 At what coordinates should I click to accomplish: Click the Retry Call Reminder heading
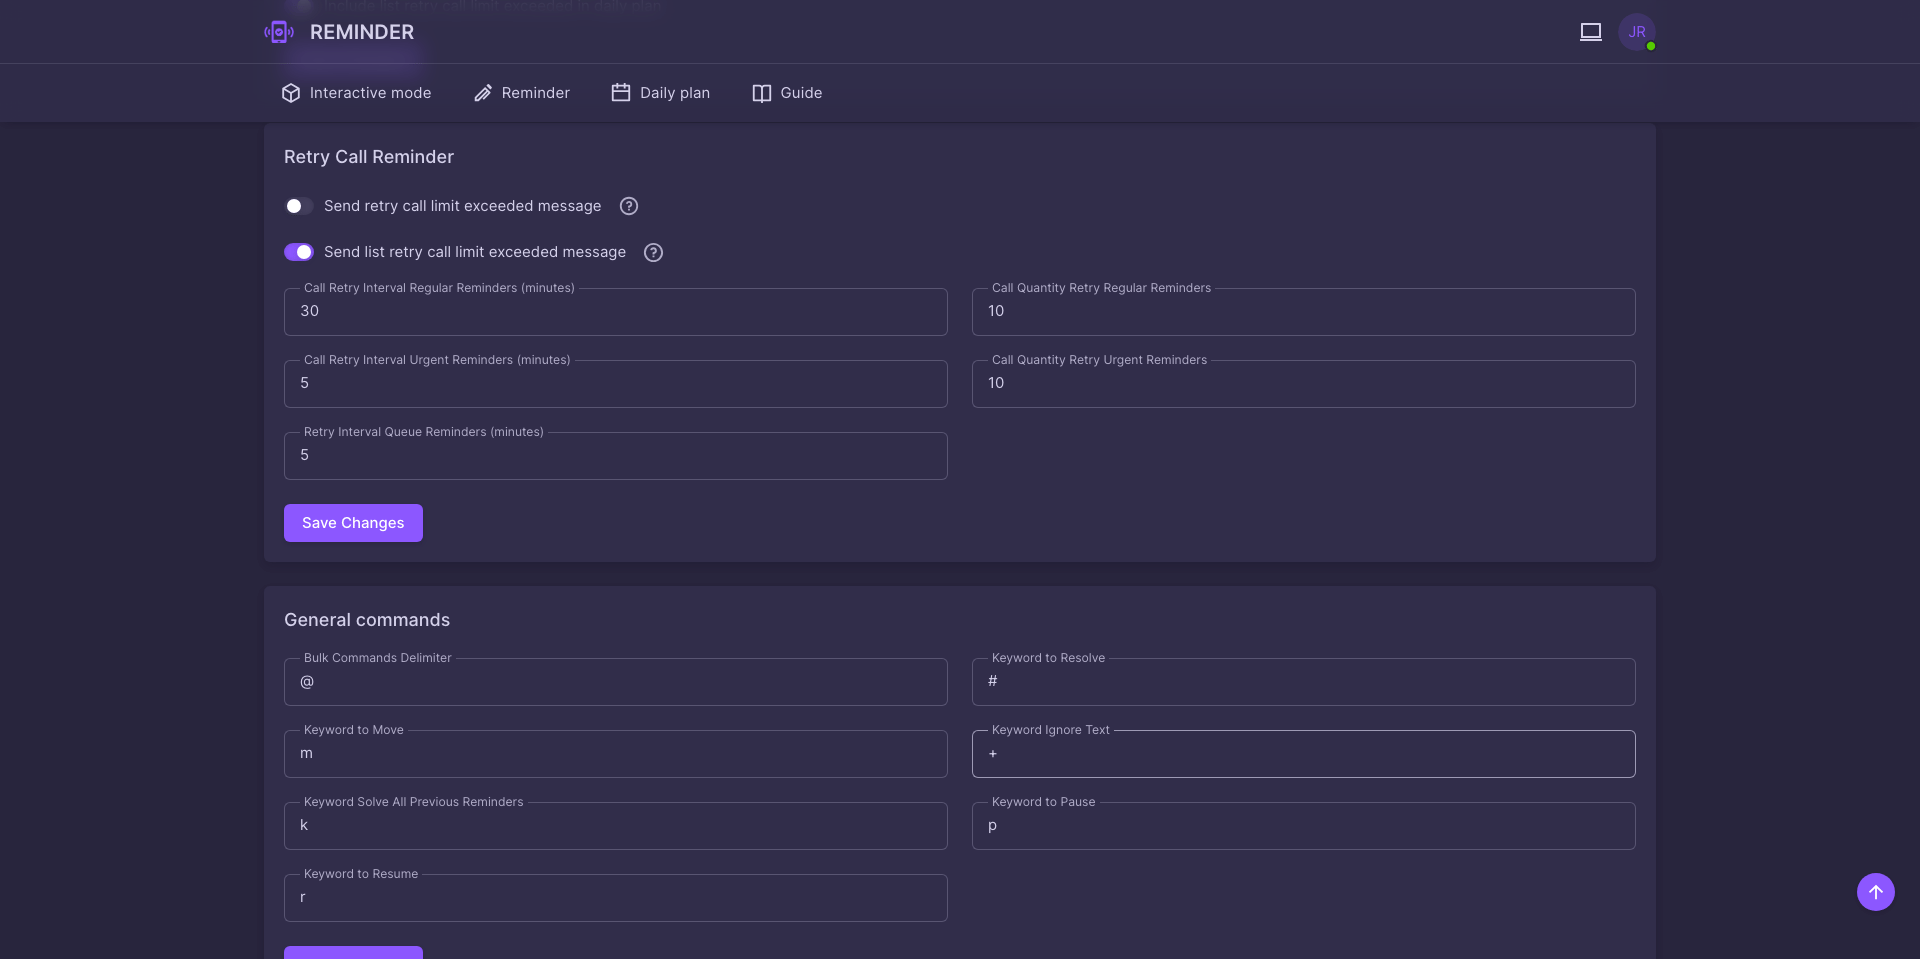coord(369,157)
